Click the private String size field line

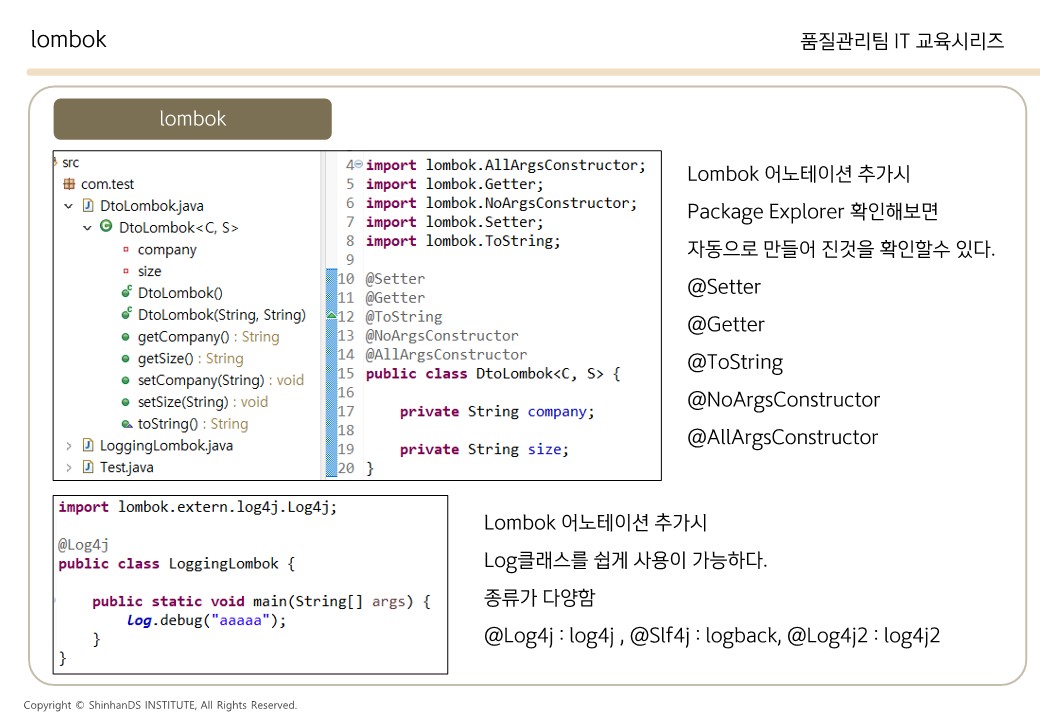tap(484, 450)
